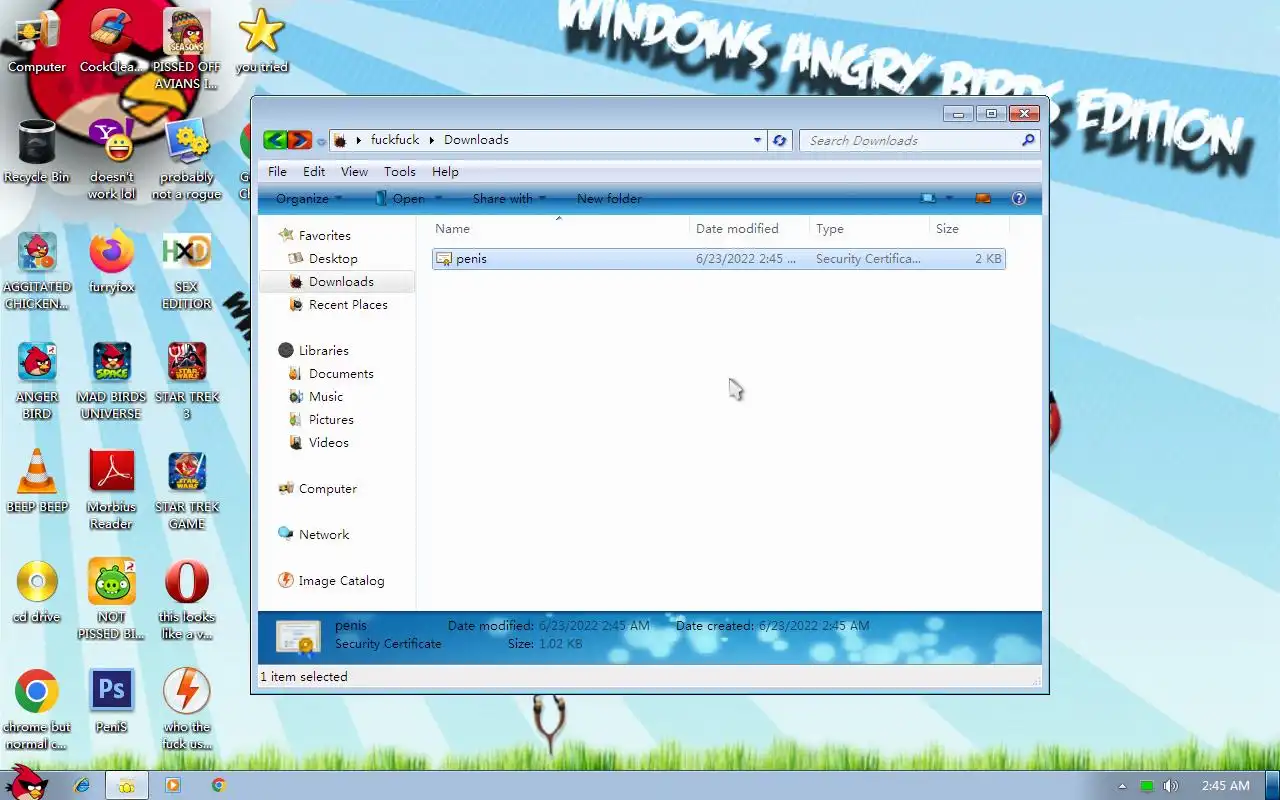Click the certificate thumbnail in details pane
Image resolution: width=1280 pixels, height=800 pixels.
299,636
